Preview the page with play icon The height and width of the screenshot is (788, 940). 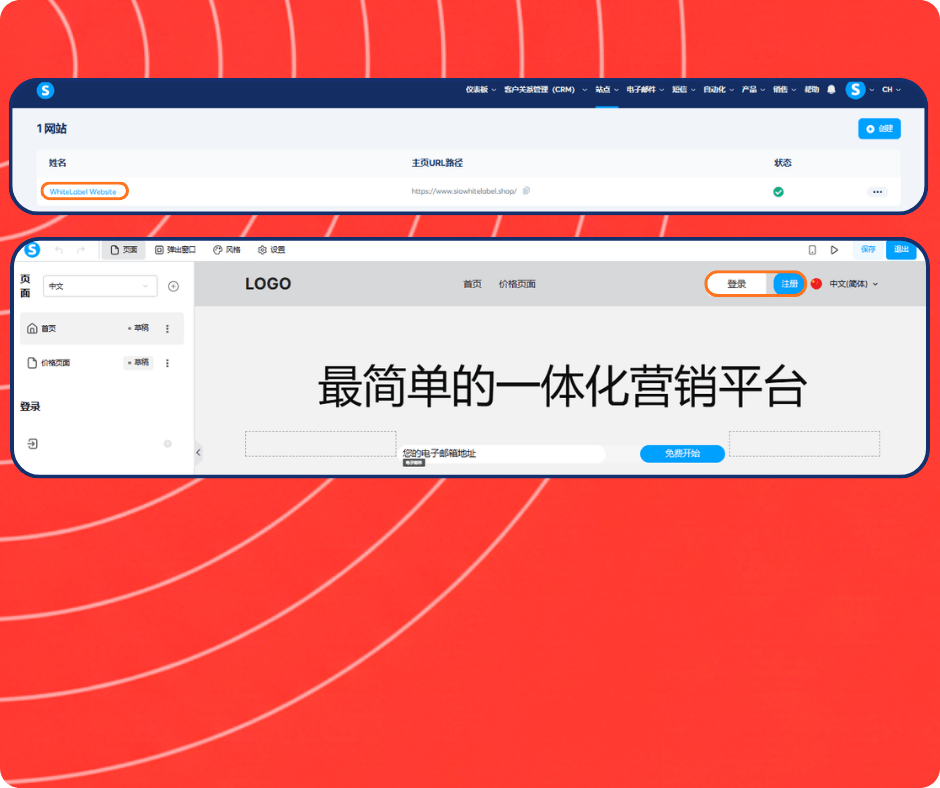834,250
